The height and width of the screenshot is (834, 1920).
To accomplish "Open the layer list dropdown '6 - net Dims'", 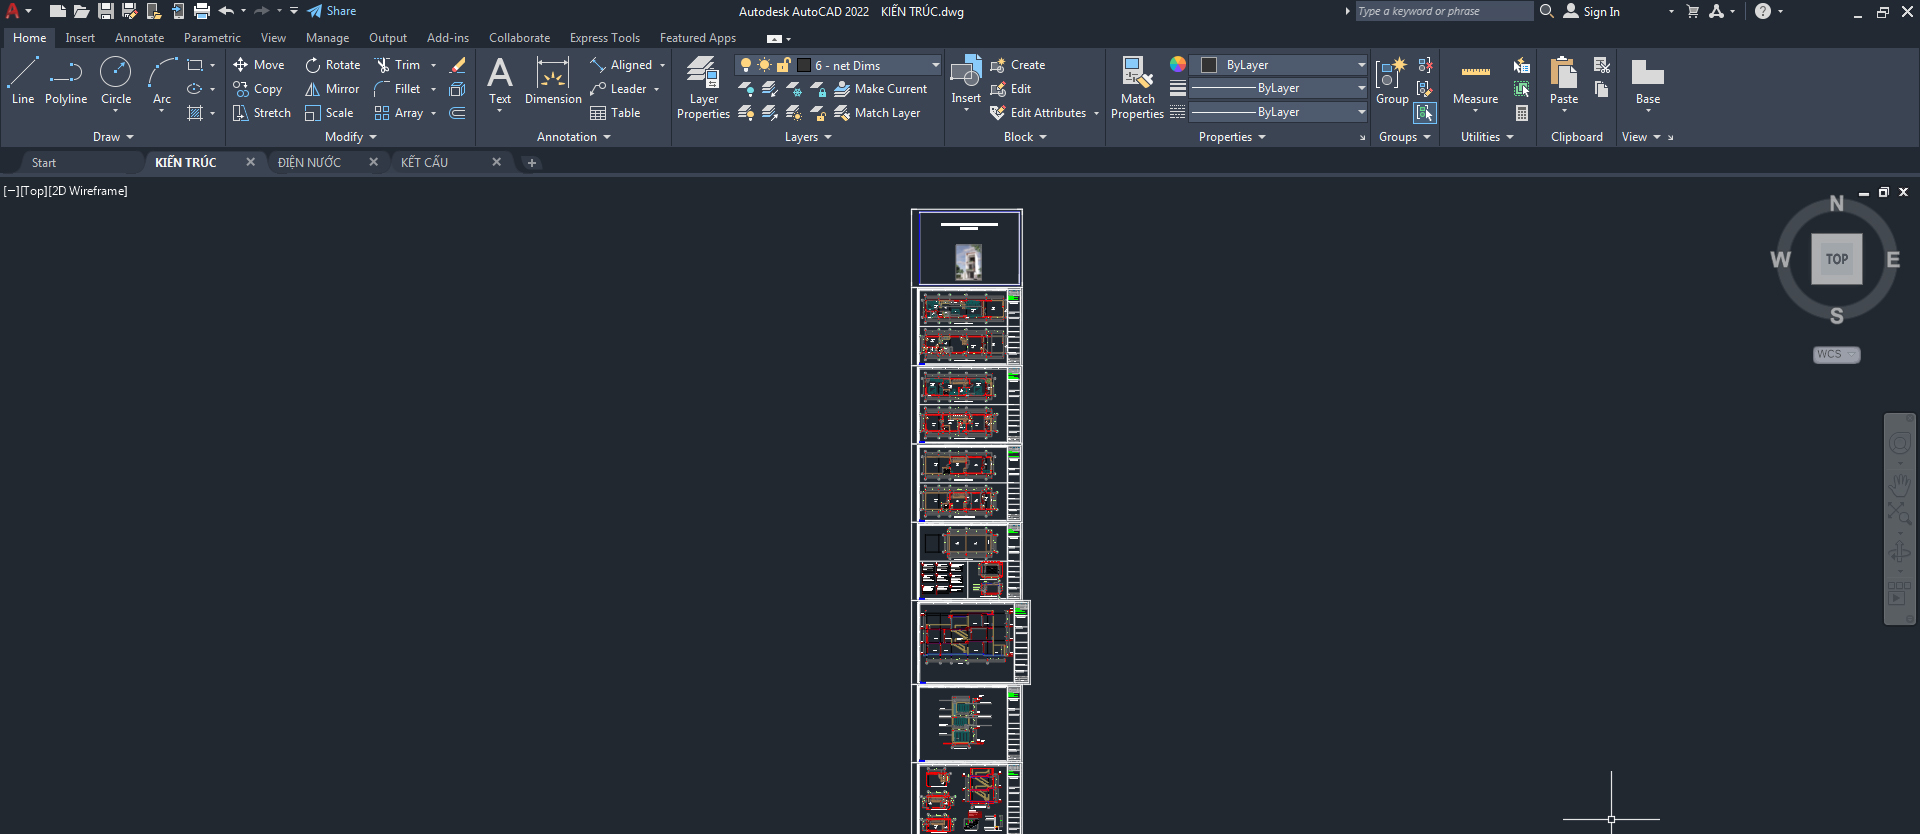I will (x=935, y=65).
